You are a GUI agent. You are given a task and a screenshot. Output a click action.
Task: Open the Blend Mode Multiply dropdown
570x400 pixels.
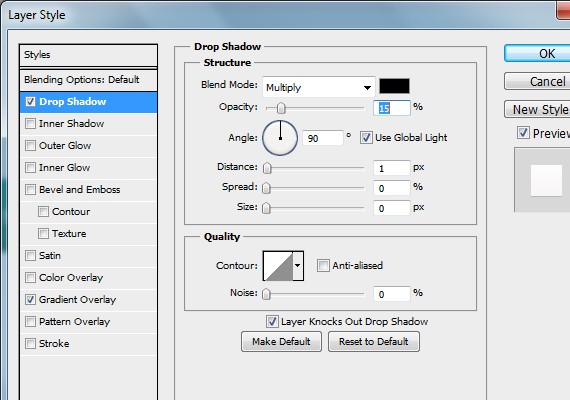[318, 87]
